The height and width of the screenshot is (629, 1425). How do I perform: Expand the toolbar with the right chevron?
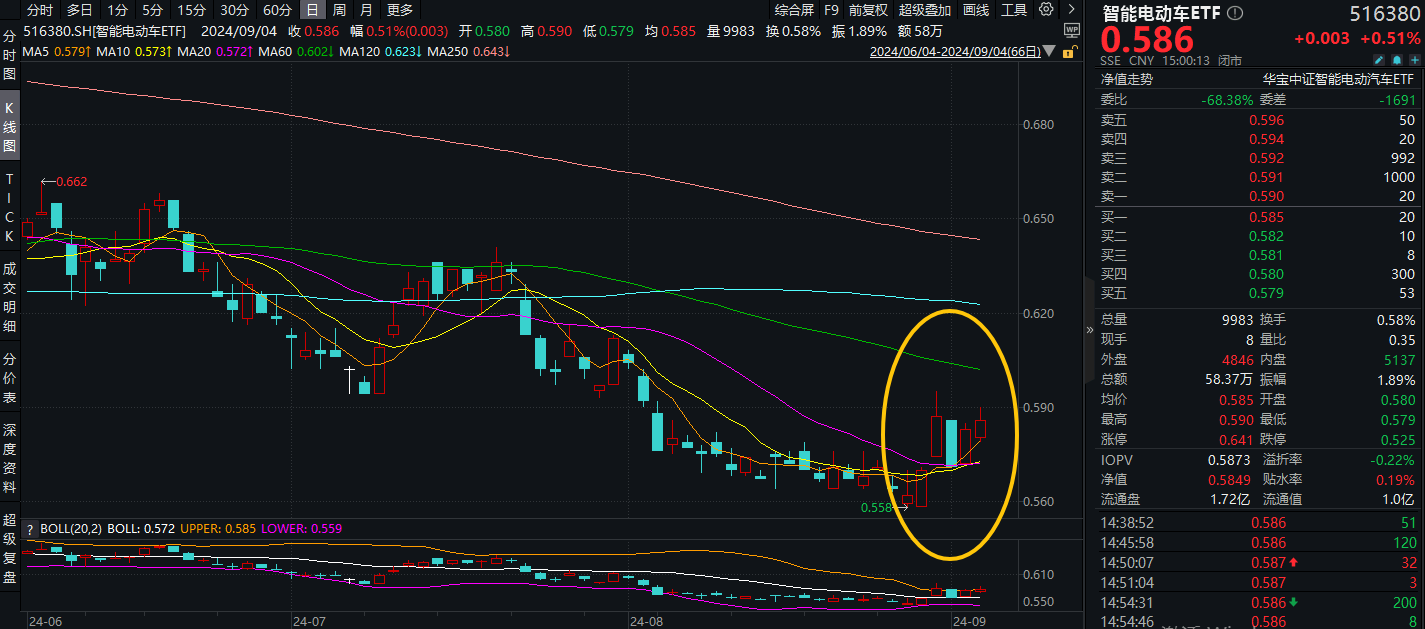pos(1071,9)
